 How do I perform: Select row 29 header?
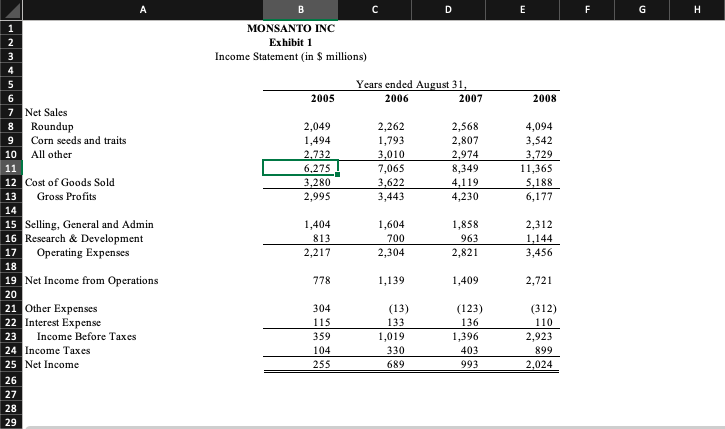(x=11, y=422)
